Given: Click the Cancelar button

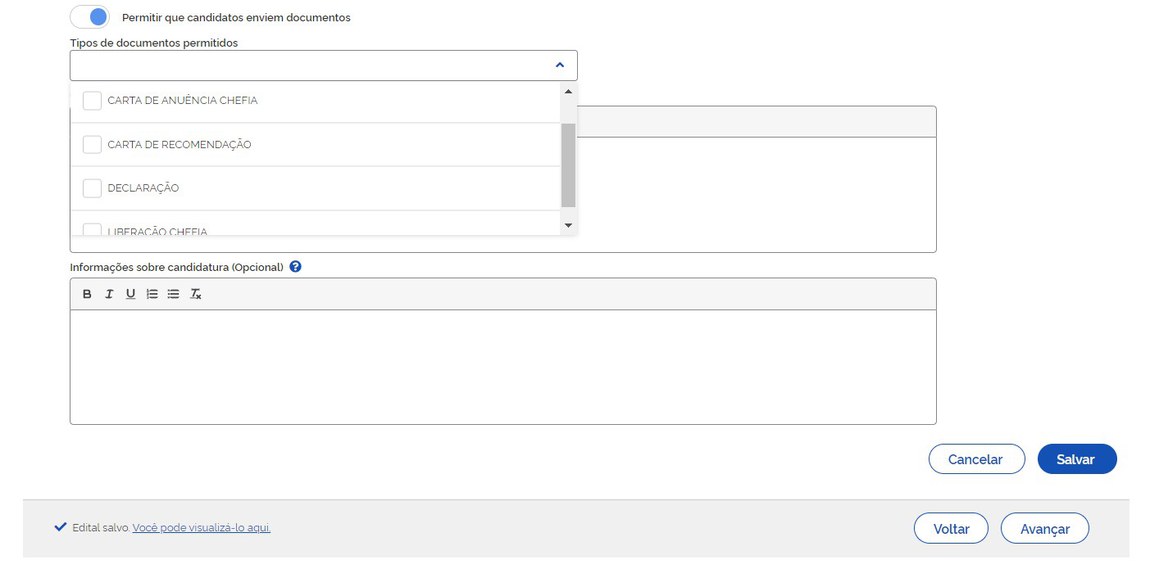Looking at the screenshot, I should click(x=976, y=459).
